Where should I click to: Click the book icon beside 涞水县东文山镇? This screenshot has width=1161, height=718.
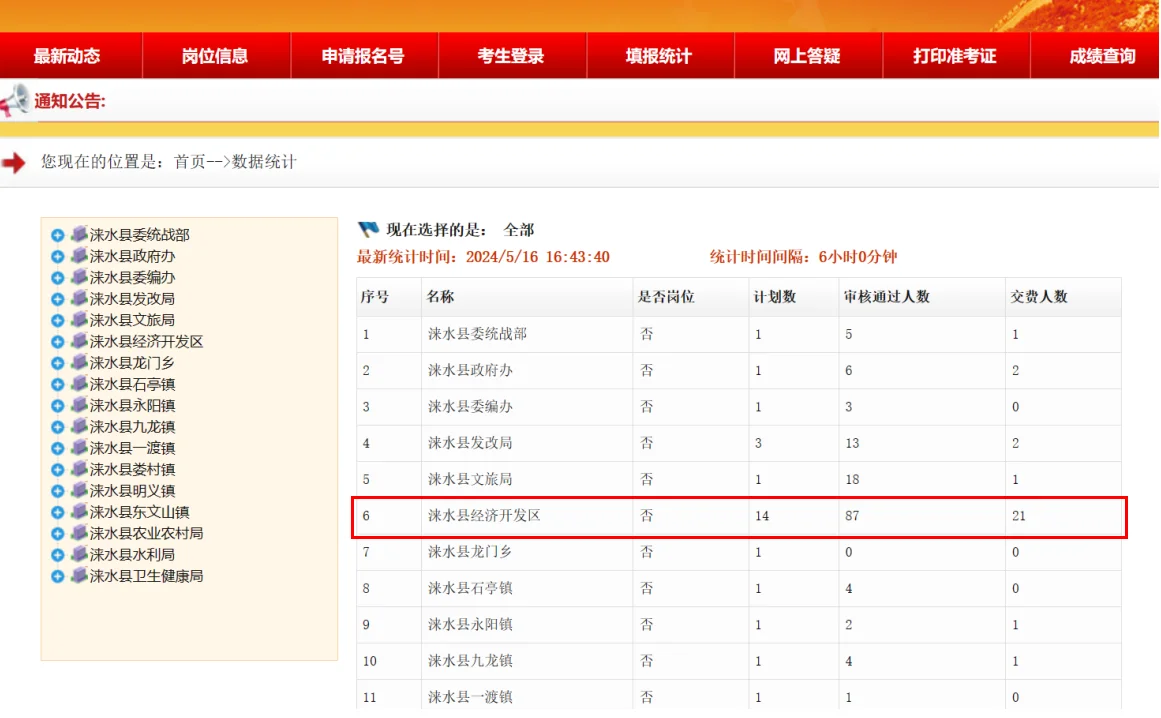(x=79, y=511)
